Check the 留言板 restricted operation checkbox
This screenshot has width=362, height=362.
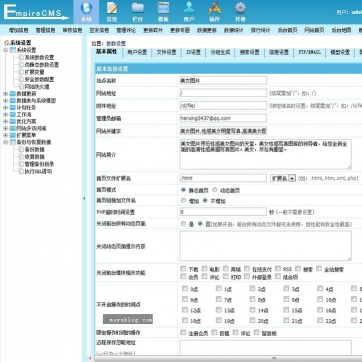click(x=257, y=332)
